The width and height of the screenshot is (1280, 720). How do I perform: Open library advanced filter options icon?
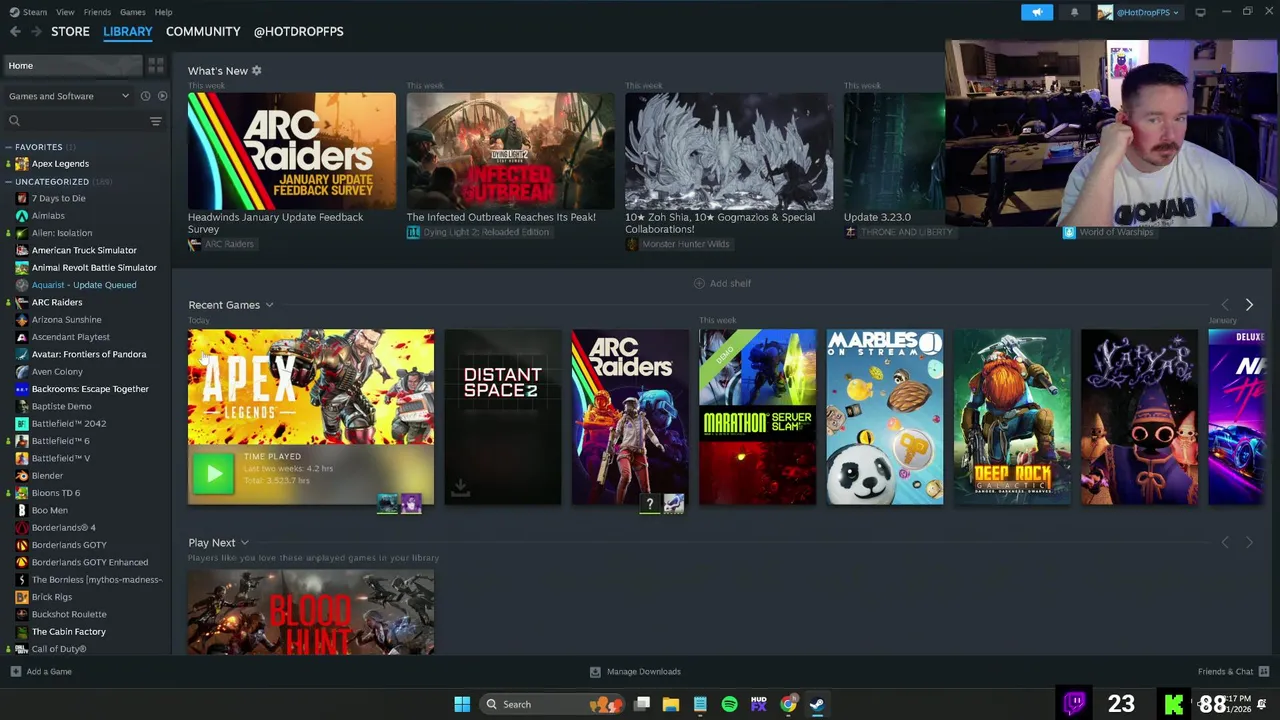pyautogui.click(x=155, y=121)
